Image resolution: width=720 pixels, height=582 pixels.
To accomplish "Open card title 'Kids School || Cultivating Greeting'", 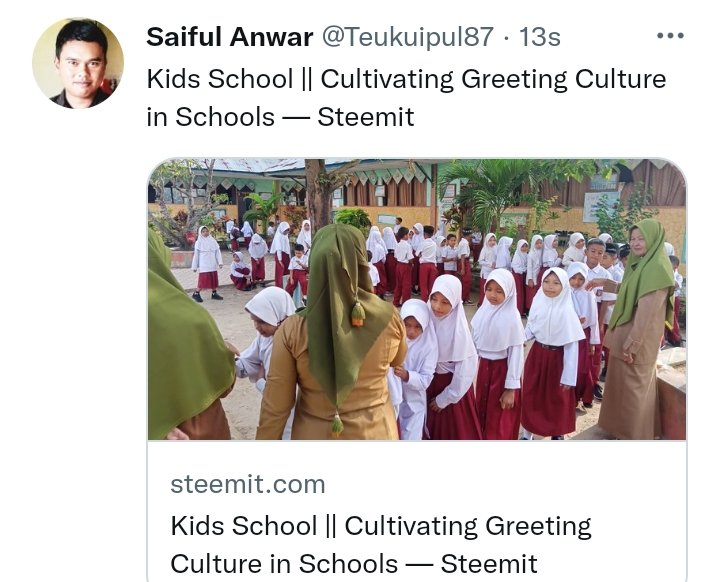I will (381, 526).
